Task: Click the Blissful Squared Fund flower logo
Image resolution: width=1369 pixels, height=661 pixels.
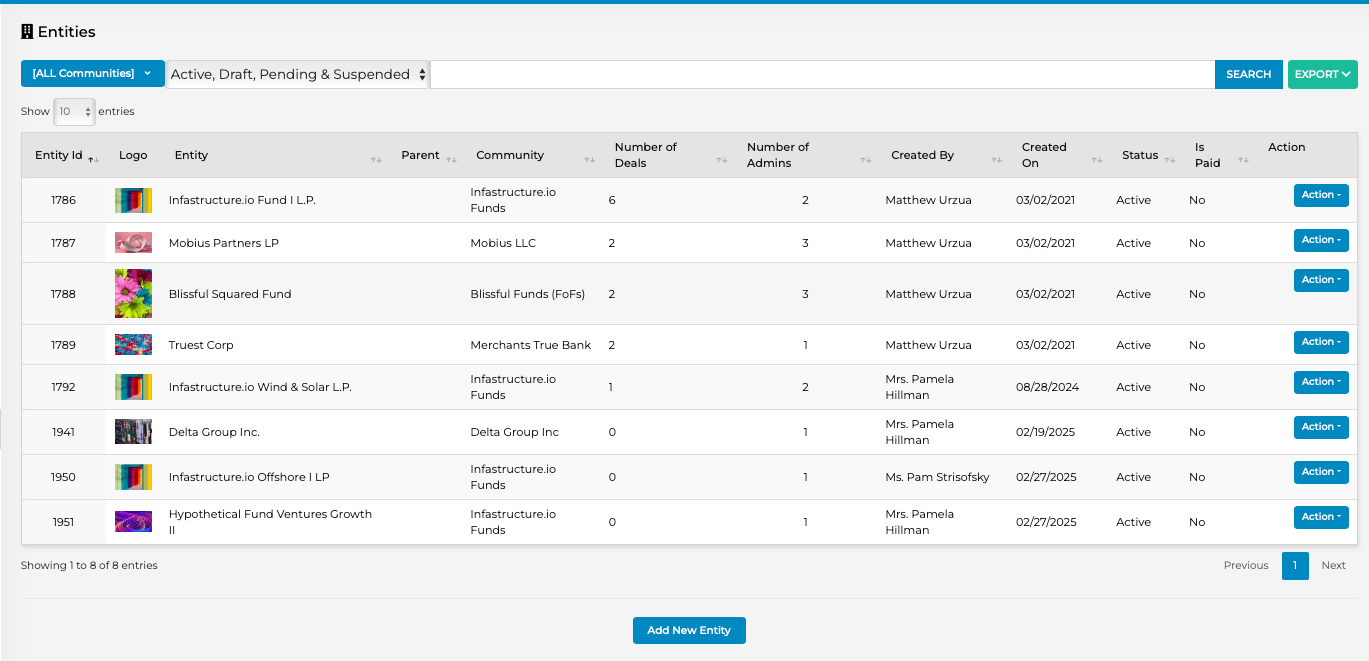Action: (133, 294)
